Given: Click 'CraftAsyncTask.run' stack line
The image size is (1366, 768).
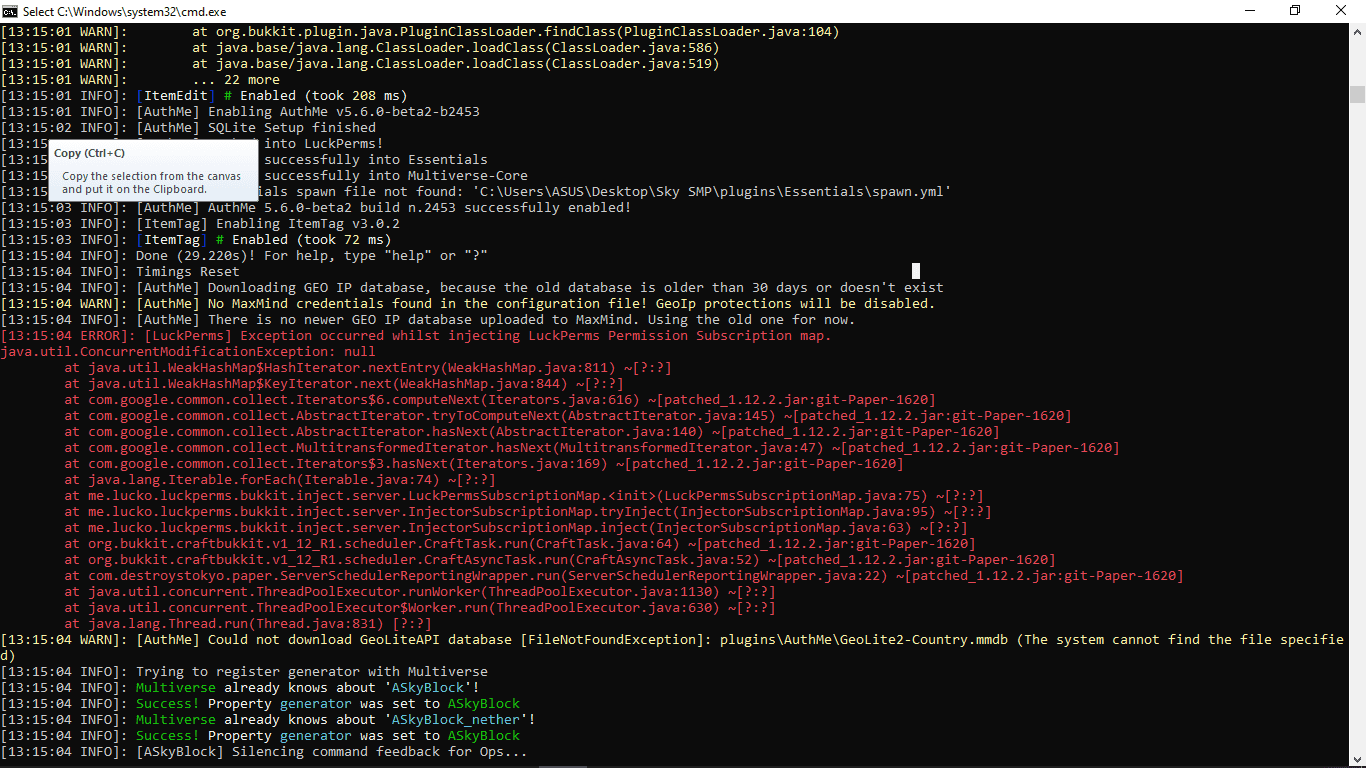Looking at the screenshot, I should (x=560, y=560).
